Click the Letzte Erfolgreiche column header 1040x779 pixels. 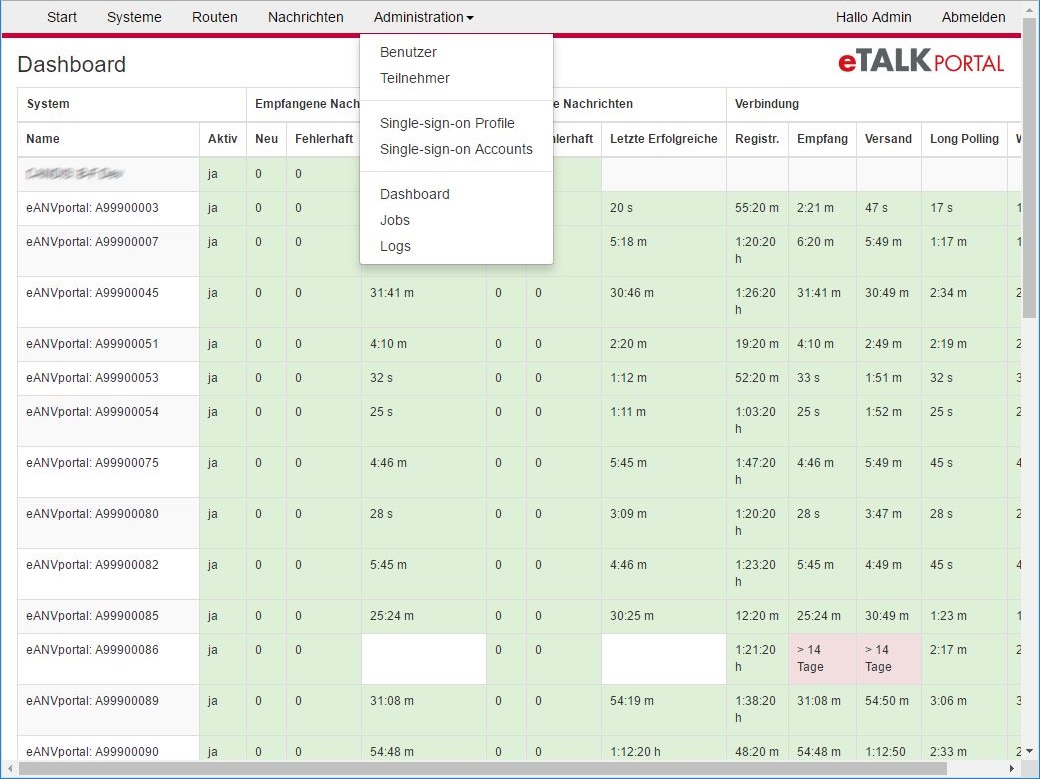pos(663,139)
